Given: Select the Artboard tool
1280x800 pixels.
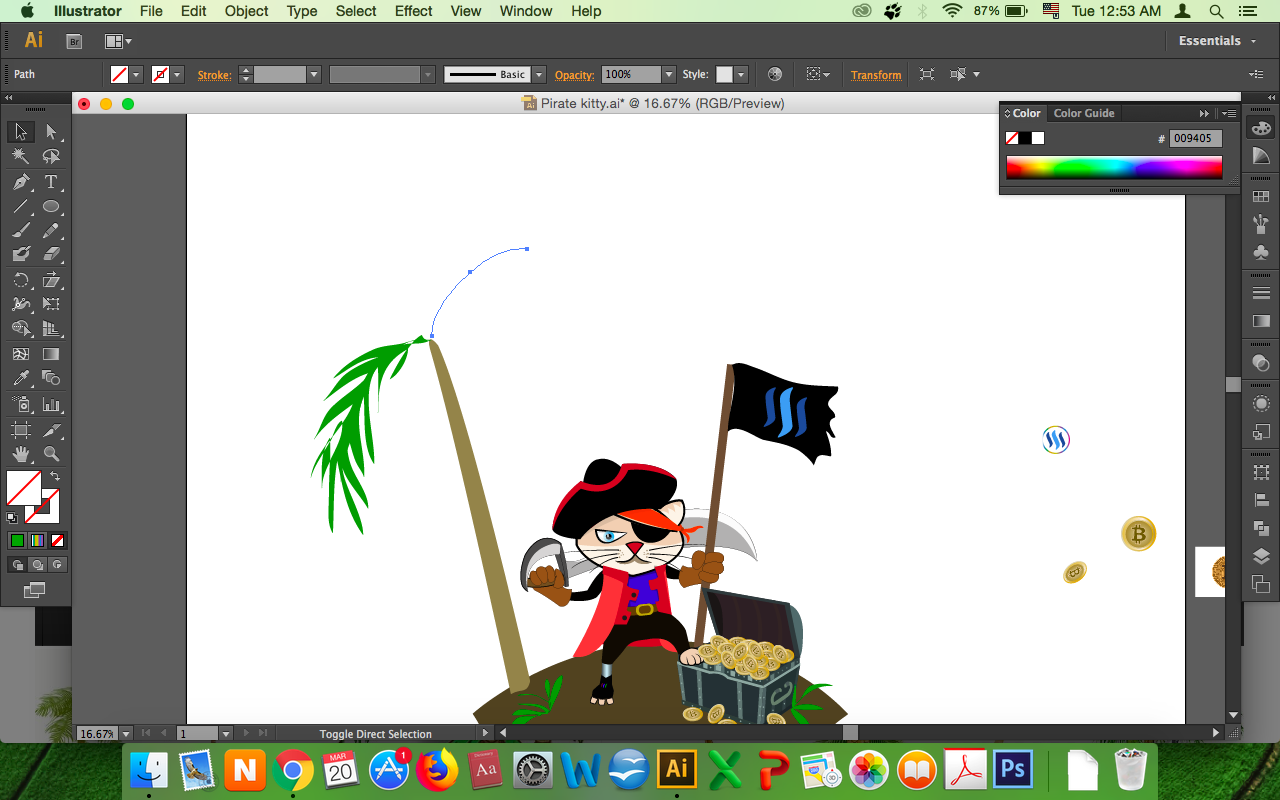Looking at the screenshot, I should coord(20,430).
